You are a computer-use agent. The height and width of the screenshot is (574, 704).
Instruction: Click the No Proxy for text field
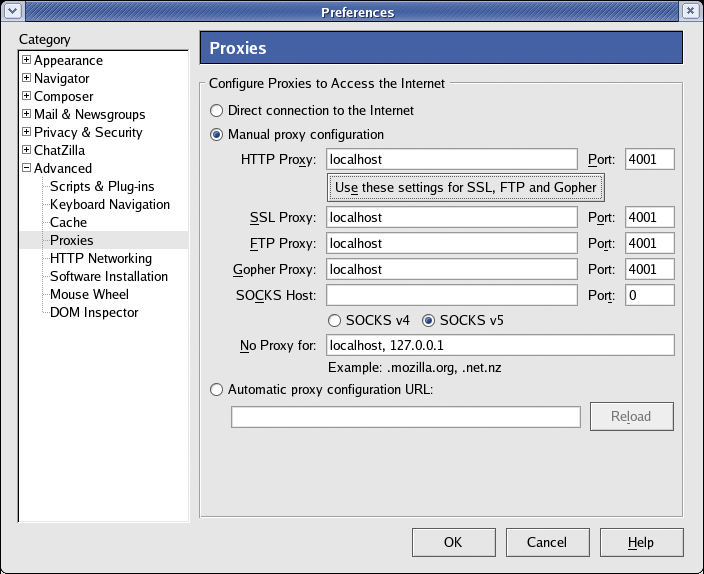(500, 345)
